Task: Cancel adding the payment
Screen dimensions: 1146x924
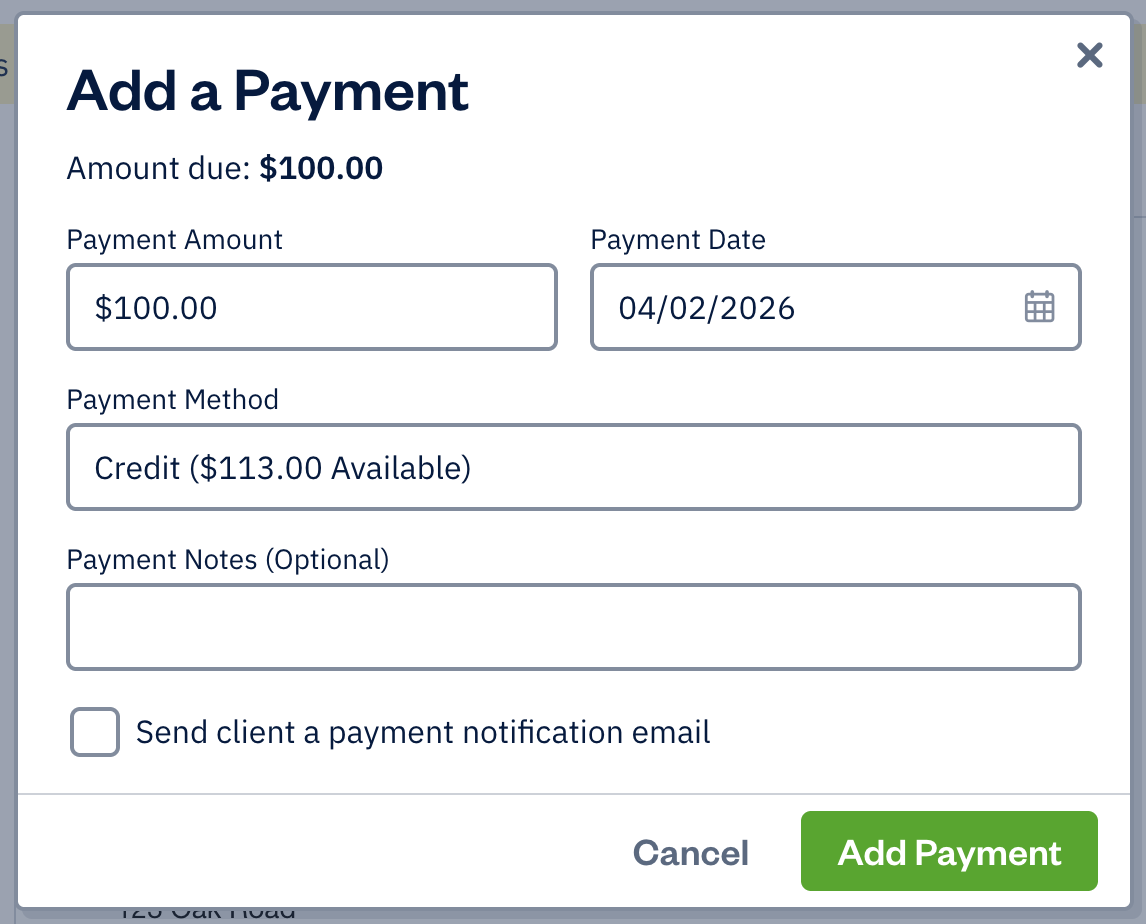Action: click(690, 852)
